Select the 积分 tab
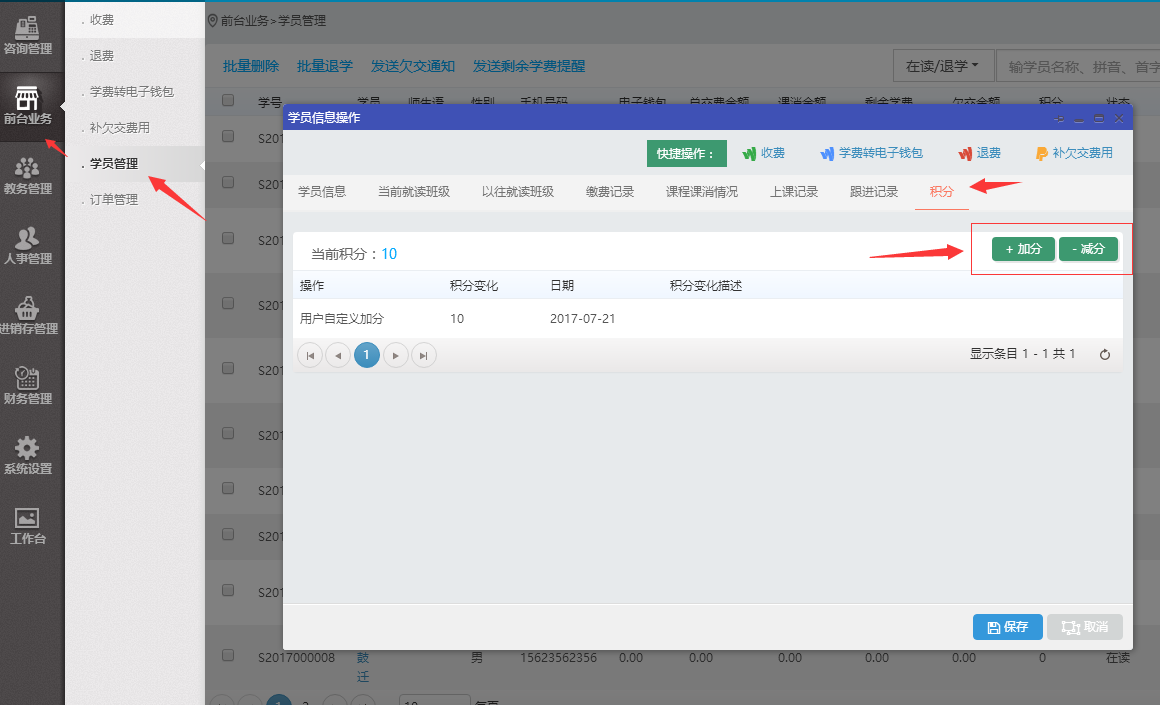This screenshot has width=1160, height=705. [942, 192]
